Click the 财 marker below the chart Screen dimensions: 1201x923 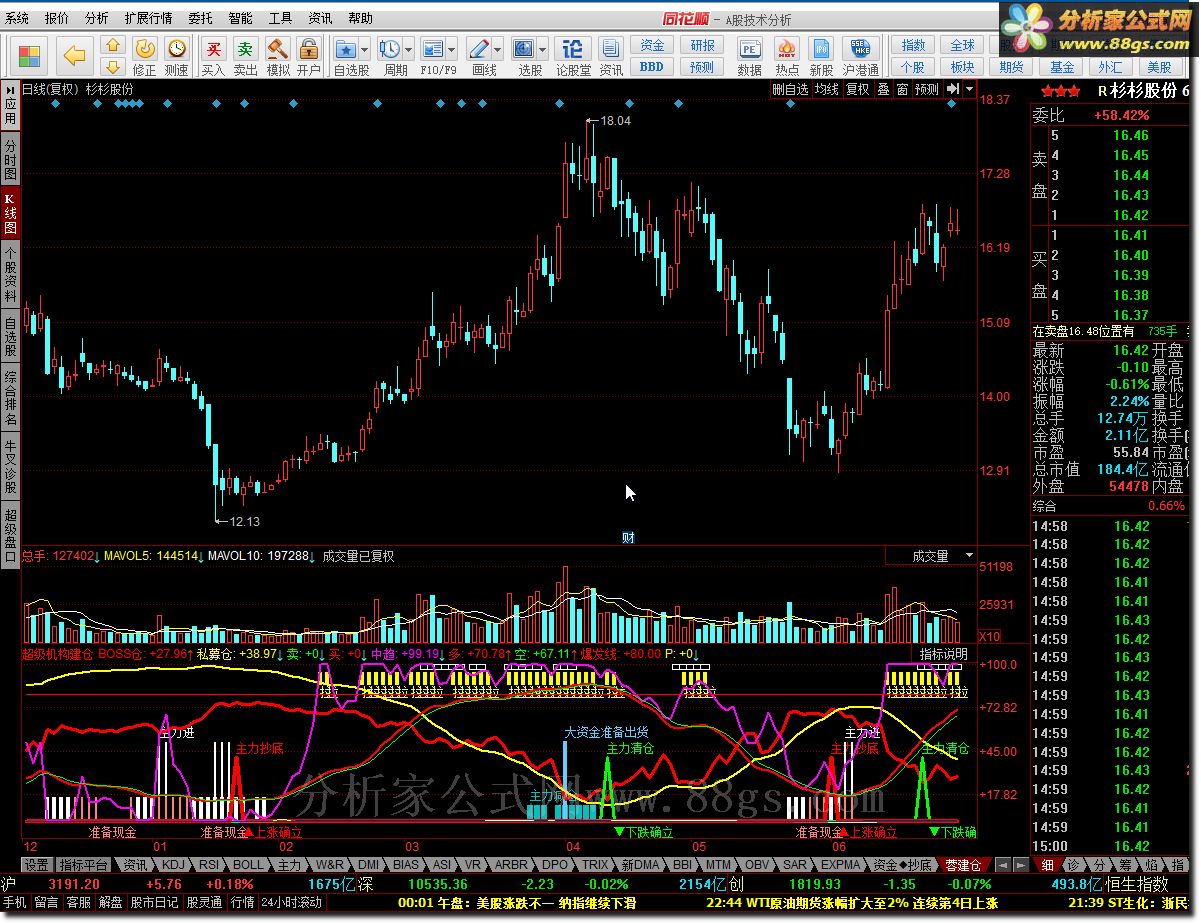pos(628,537)
